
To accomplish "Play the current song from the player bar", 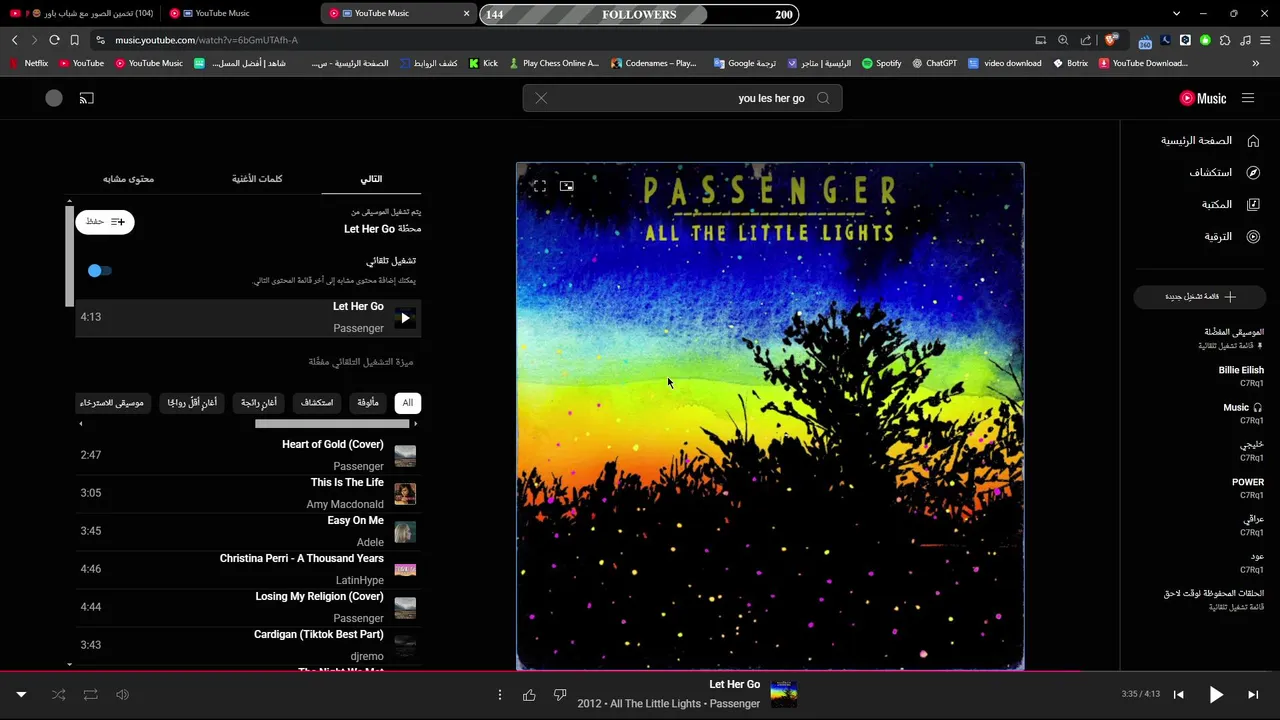I will pos(1216,695).
